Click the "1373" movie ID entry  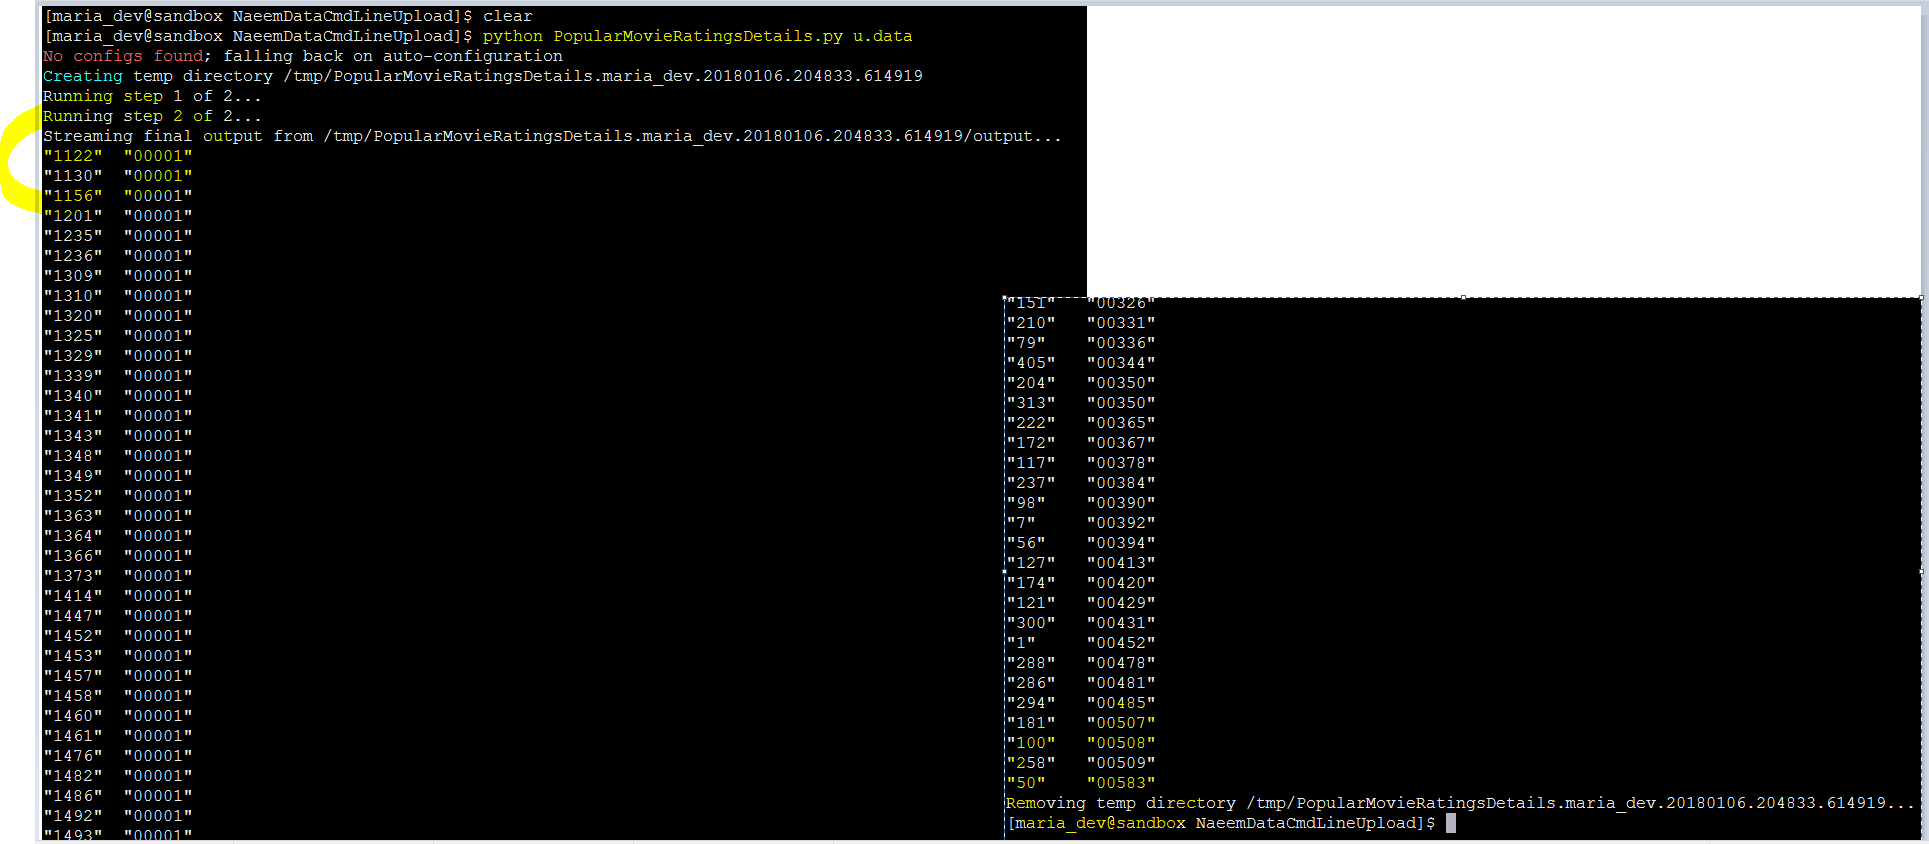click(x=73, y=576)
